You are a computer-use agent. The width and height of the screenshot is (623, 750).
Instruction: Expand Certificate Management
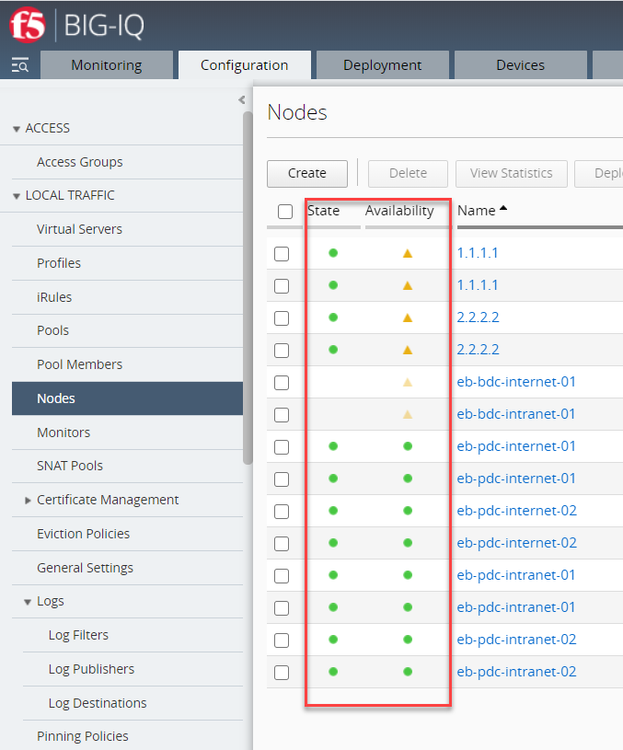(28, 500)
